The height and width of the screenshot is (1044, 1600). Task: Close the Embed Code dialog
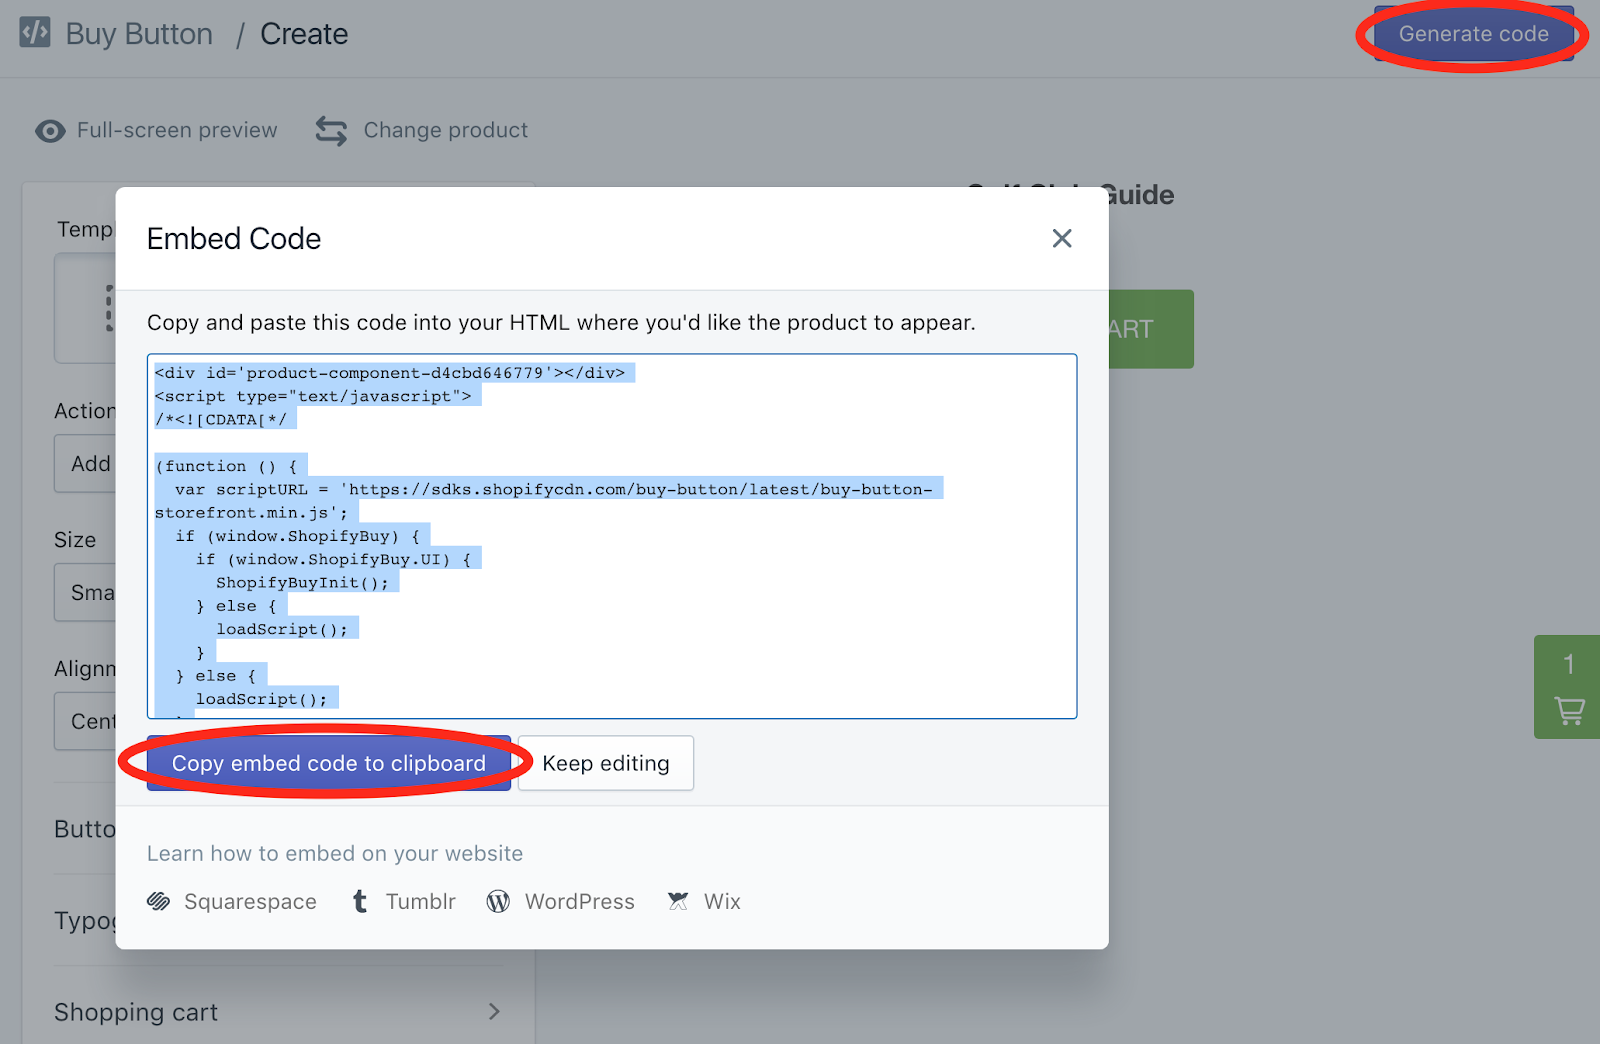(x=1062, y=238)
